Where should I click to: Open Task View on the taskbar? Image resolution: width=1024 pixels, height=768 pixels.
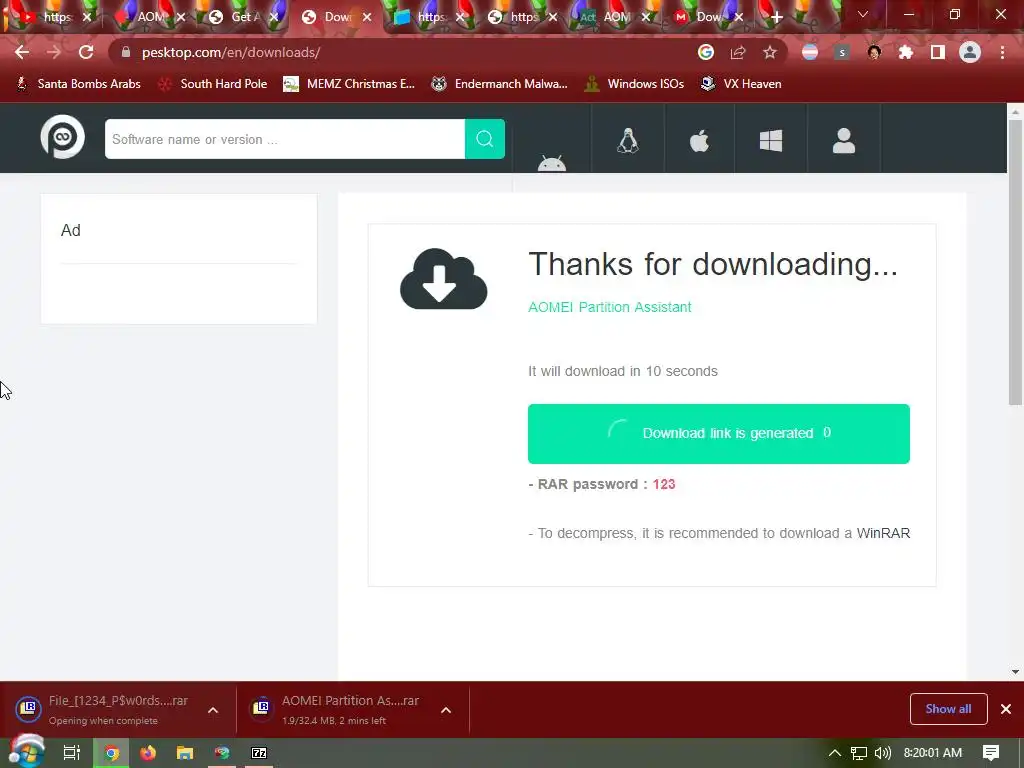pos(72,753)
